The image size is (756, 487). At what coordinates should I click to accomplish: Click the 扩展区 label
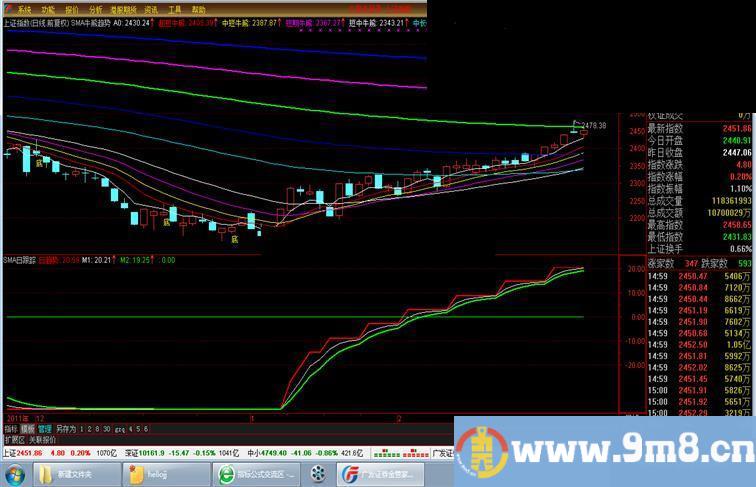tap(12, 438)
